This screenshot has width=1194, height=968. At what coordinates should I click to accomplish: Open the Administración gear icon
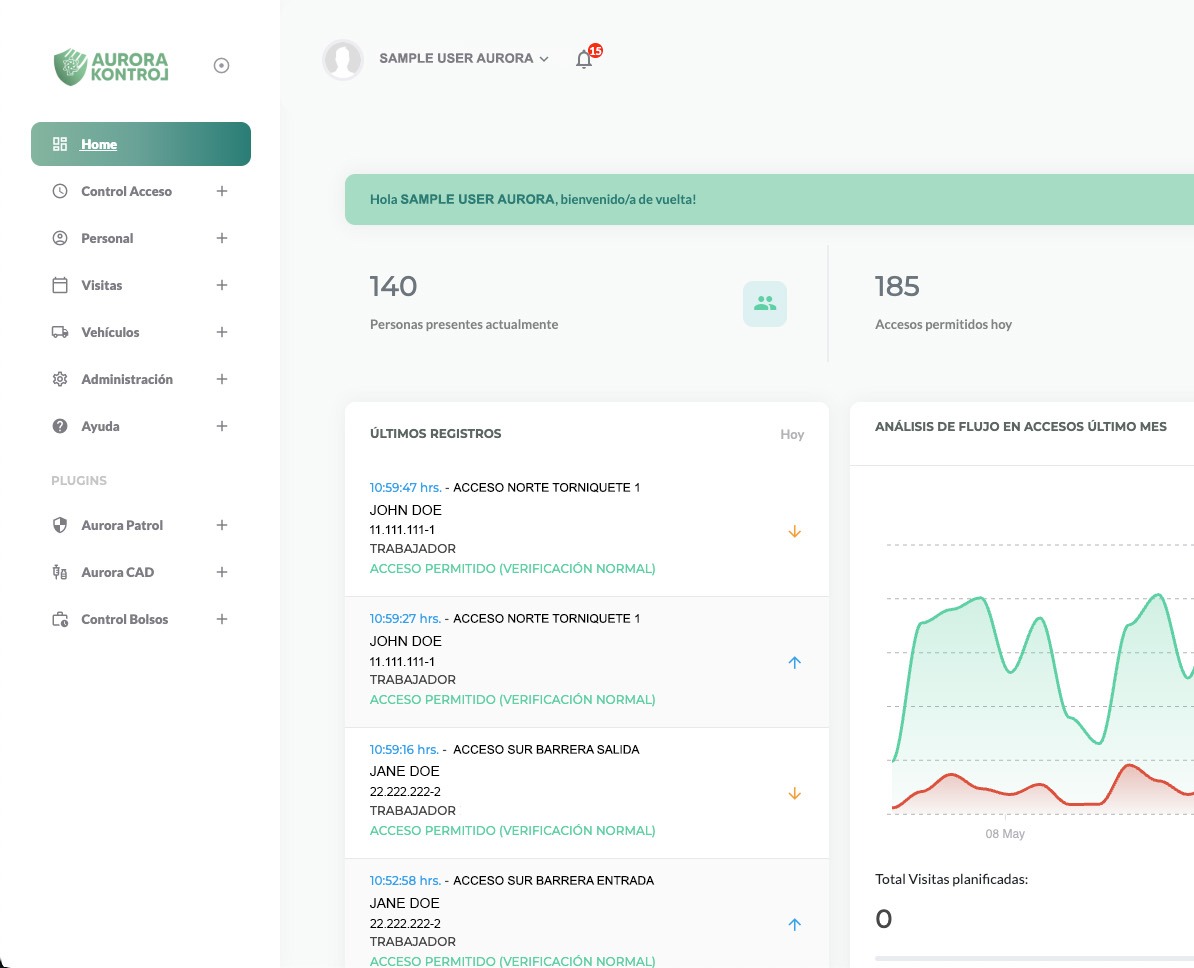(59, 379)
